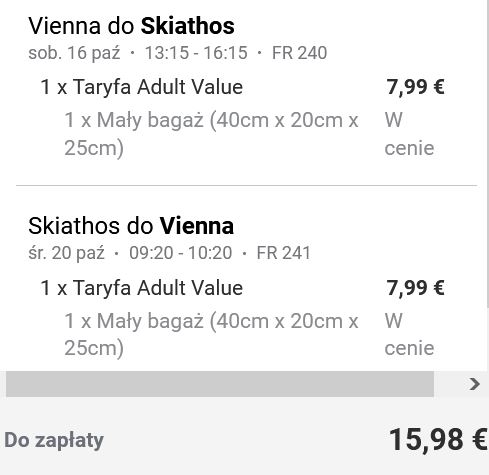The image size is (489, 475).
Task: Click the gray horizontal scrollbar thumb
Action: pos(220,384)
